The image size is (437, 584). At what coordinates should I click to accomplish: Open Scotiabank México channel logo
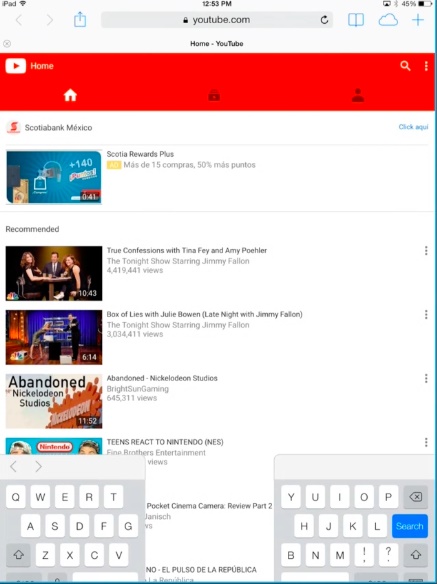click(13, 127)
